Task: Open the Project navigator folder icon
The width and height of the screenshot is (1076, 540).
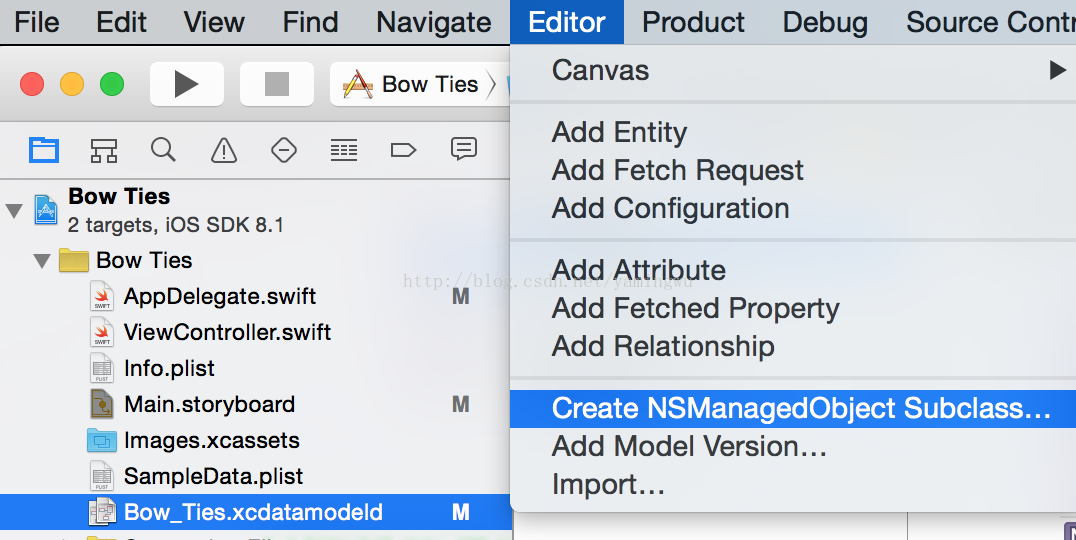Action: [44, 150]
